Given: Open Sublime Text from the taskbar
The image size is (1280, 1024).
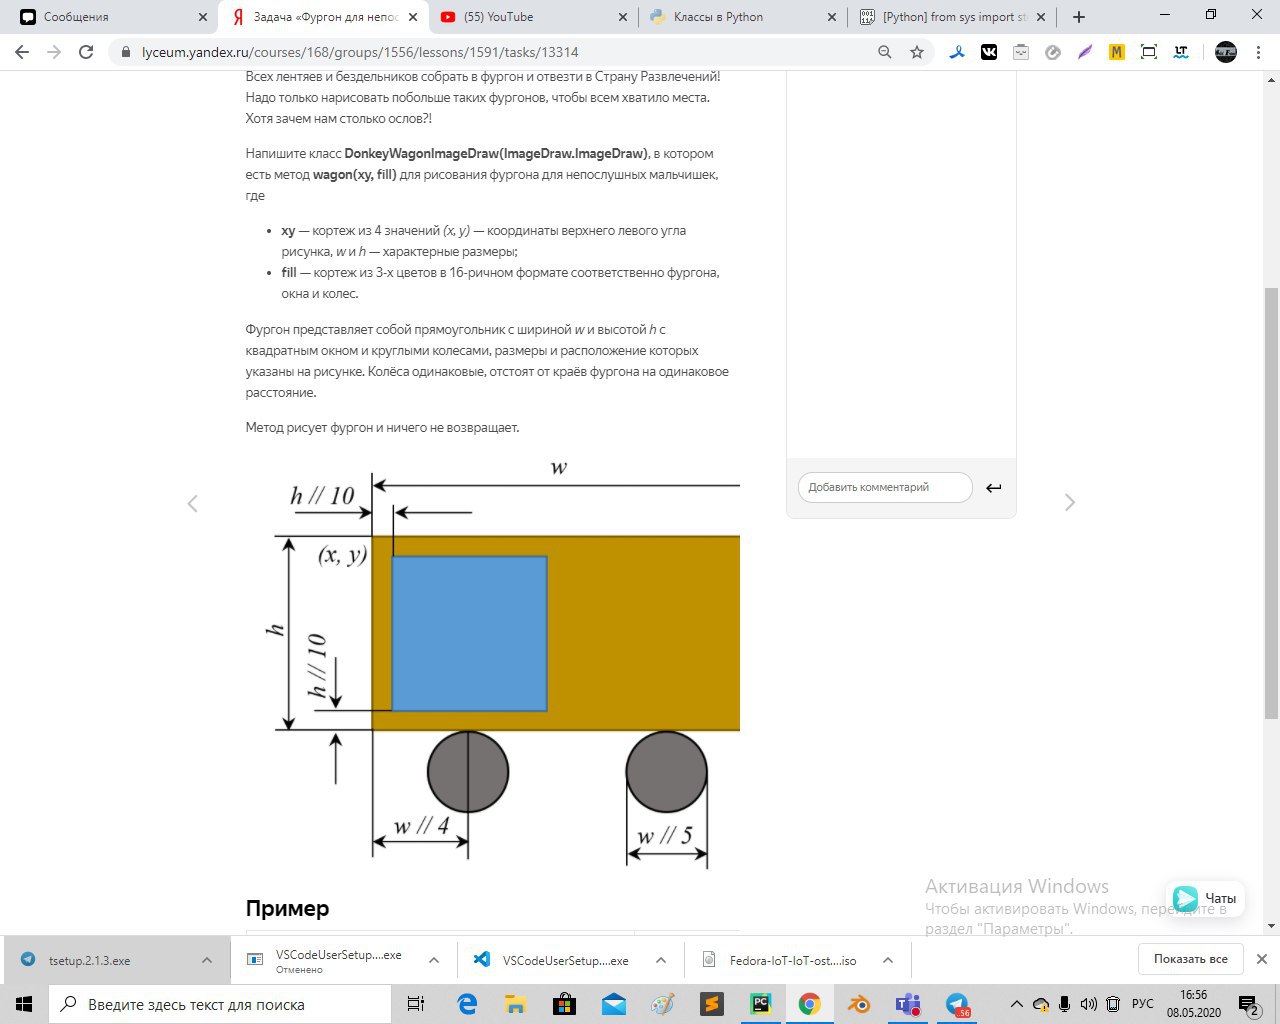Looking at the screenshot, I should click(x=712, y=1004).
